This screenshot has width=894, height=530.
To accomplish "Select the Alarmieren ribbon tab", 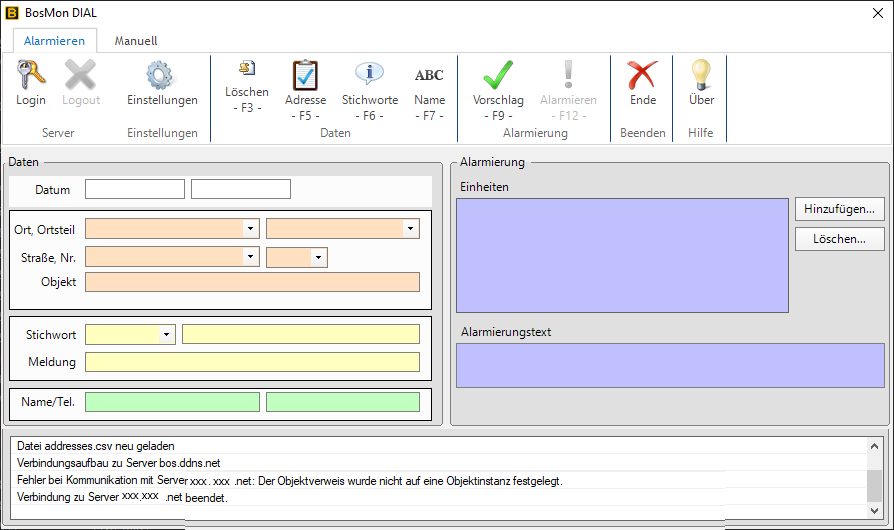I will tap(54, 41).
